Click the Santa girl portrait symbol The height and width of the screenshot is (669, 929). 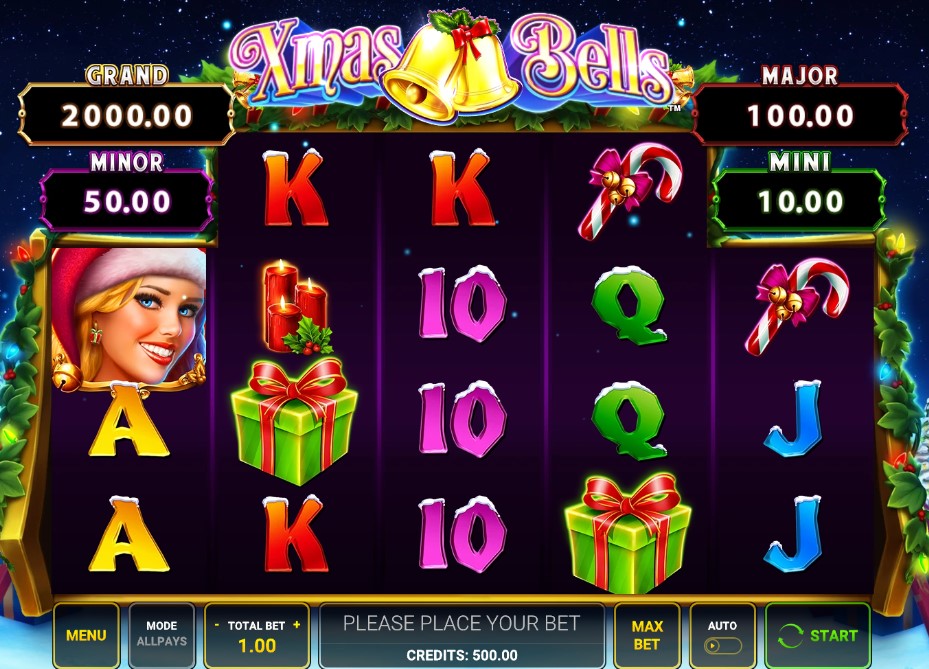pos(129,319)
